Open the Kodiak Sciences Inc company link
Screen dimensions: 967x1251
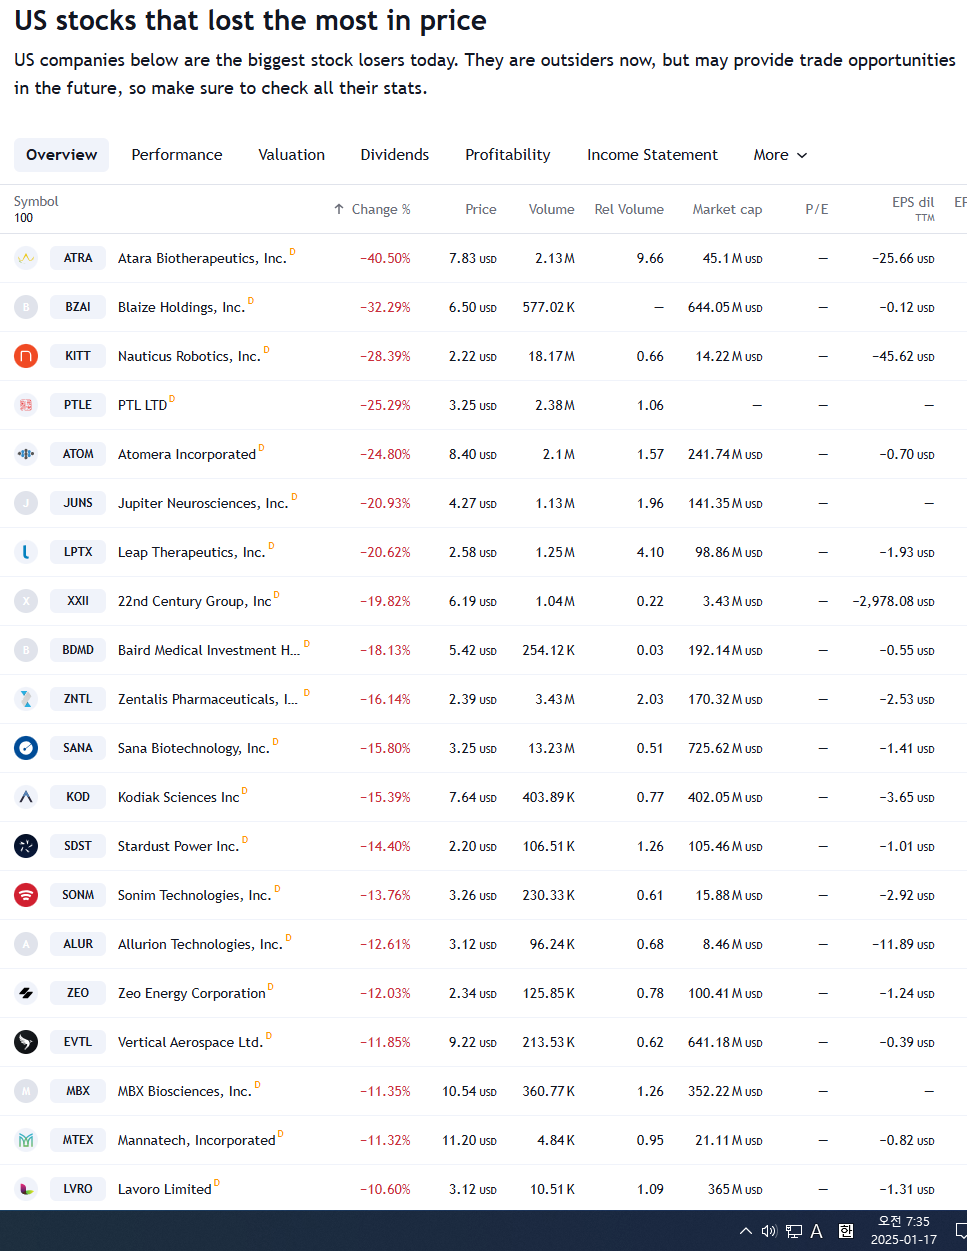coord(179,797)
